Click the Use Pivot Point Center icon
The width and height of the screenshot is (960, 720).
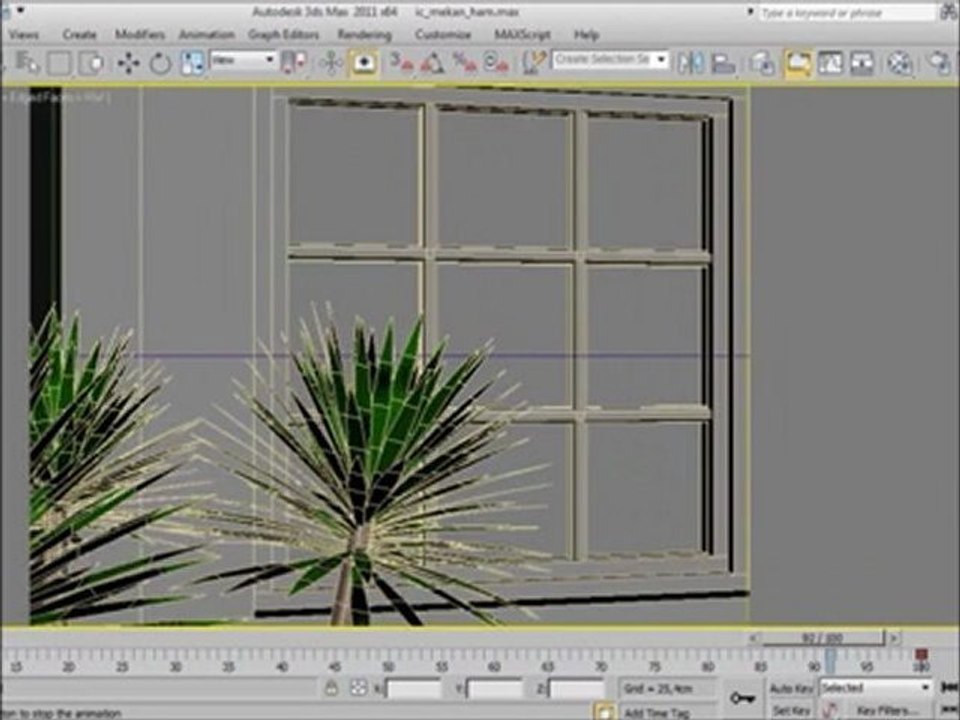point(293,63)
